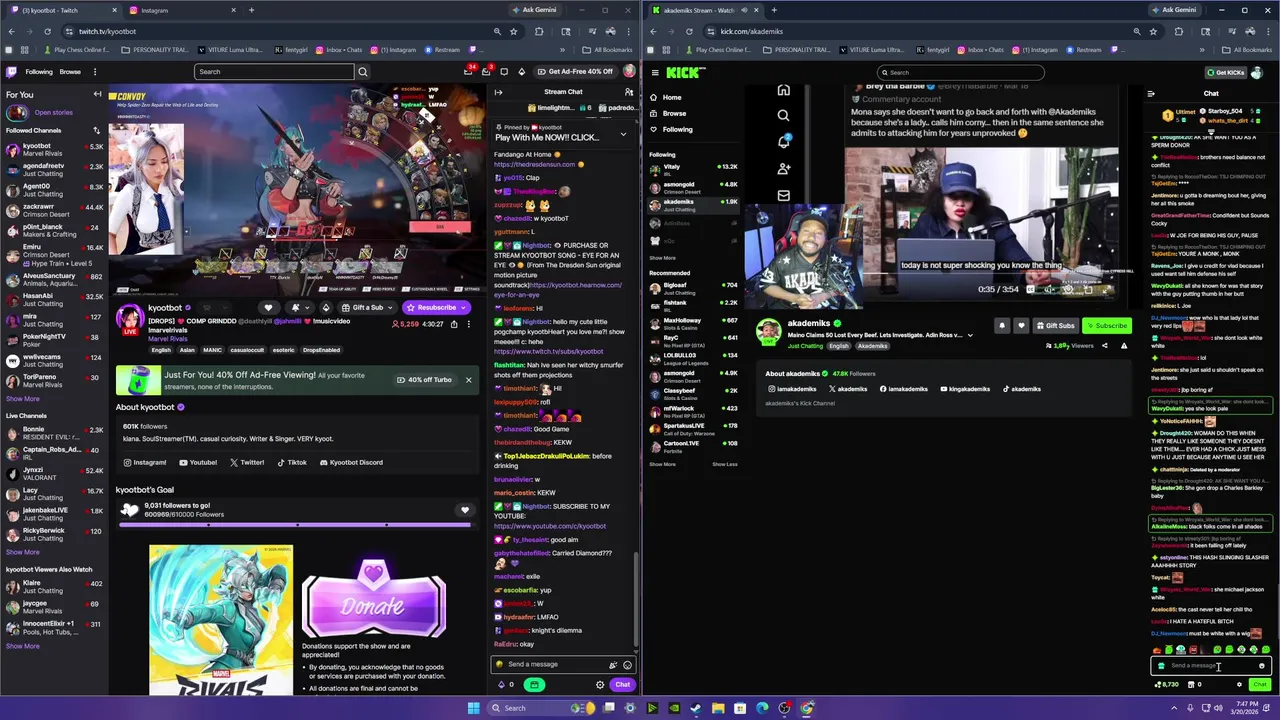Focus the Kick chat message field
The height and width of the screenshot is (720, 1280).
(1209, 666)
